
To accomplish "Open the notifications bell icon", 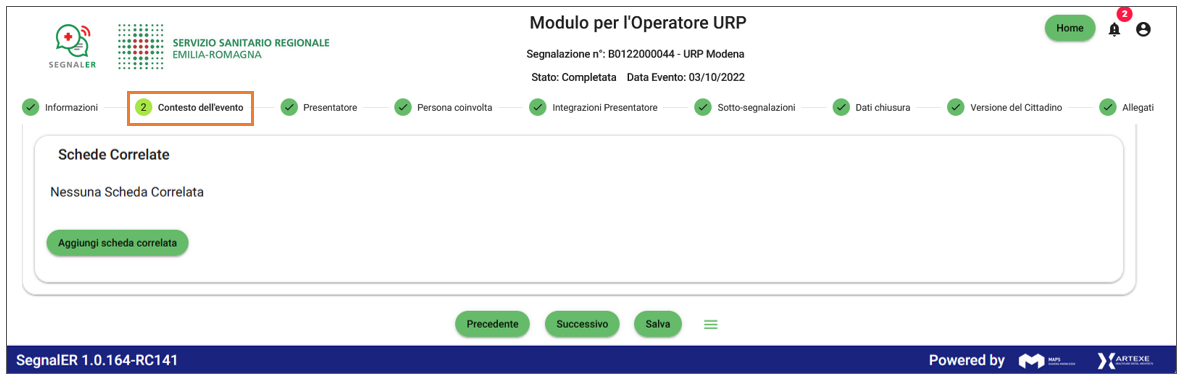I will point(1114,29).
